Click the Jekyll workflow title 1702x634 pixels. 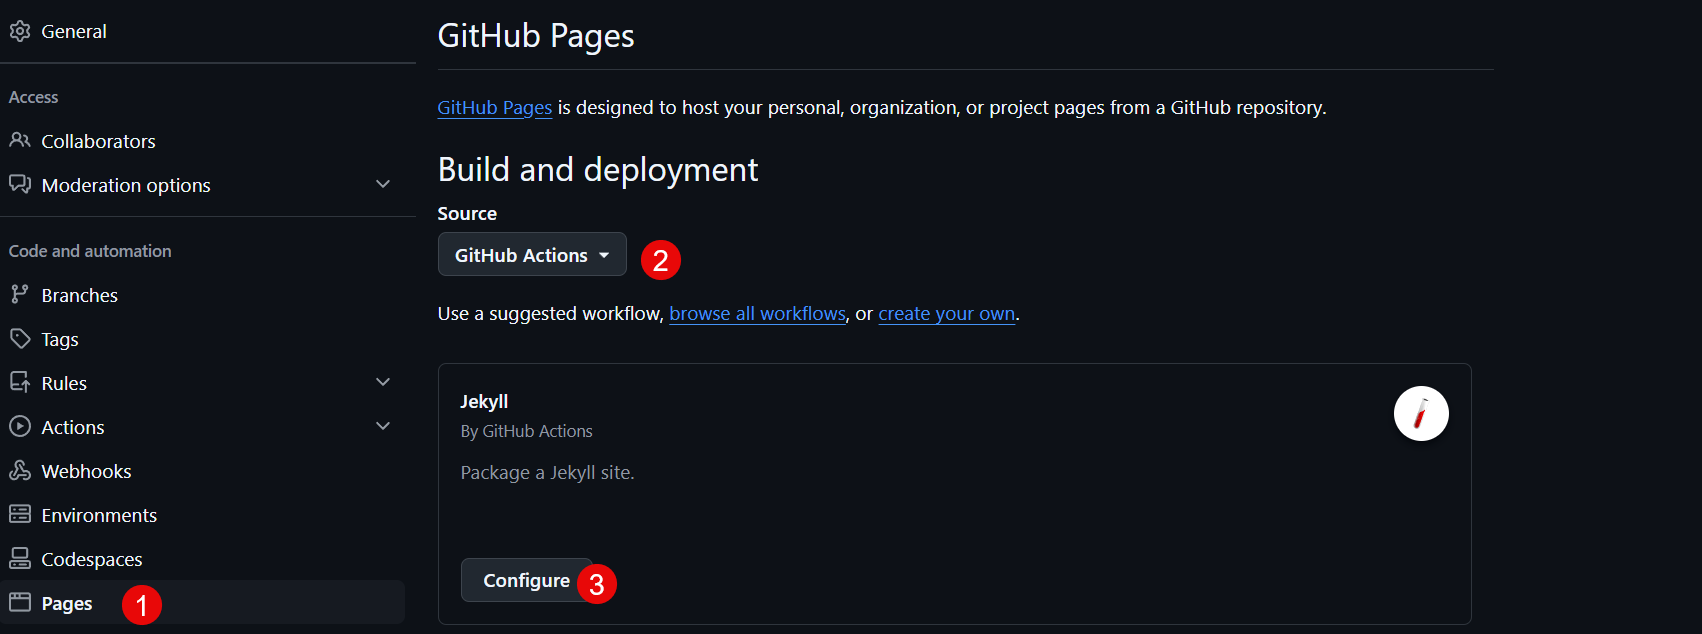point(484,401)
